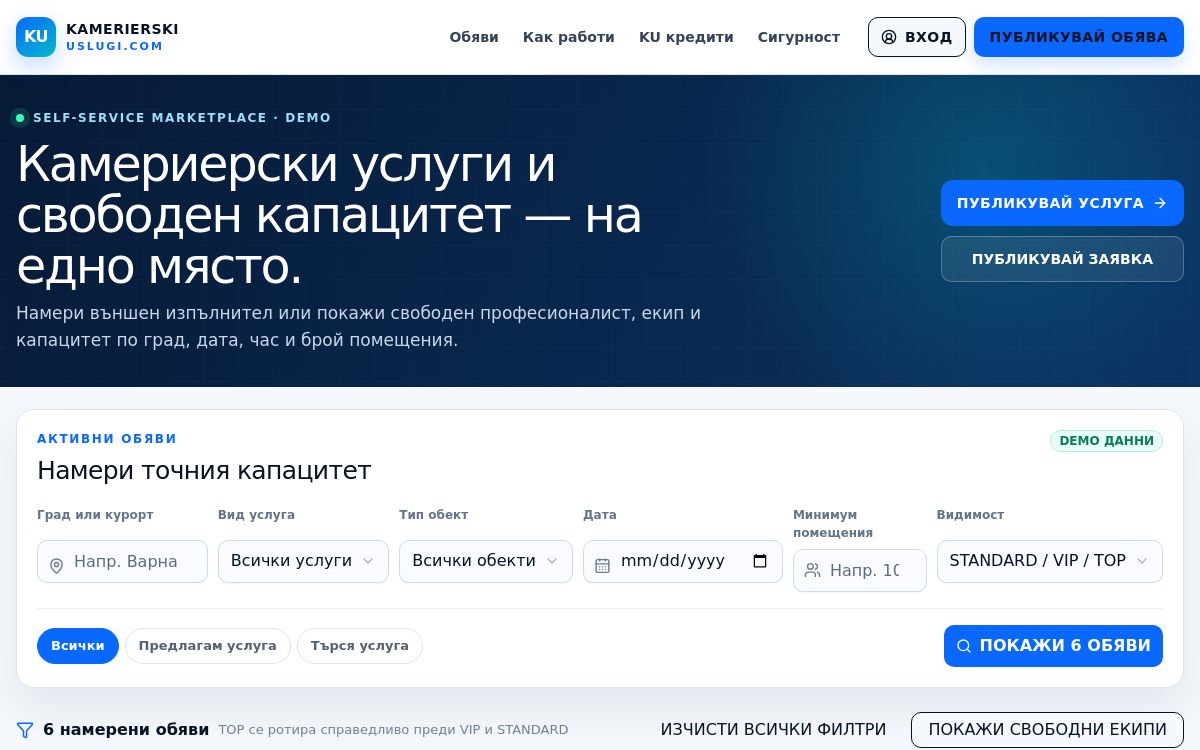
Task: Select the Търся услуга filter chip
Action: 360,646
